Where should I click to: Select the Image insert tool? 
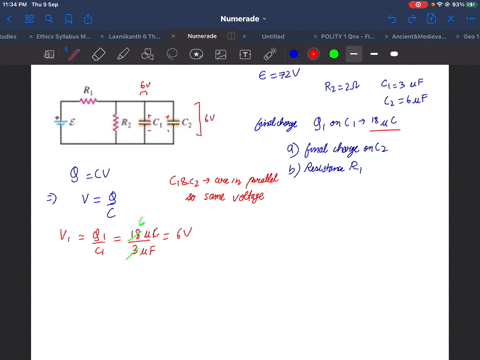221,54
